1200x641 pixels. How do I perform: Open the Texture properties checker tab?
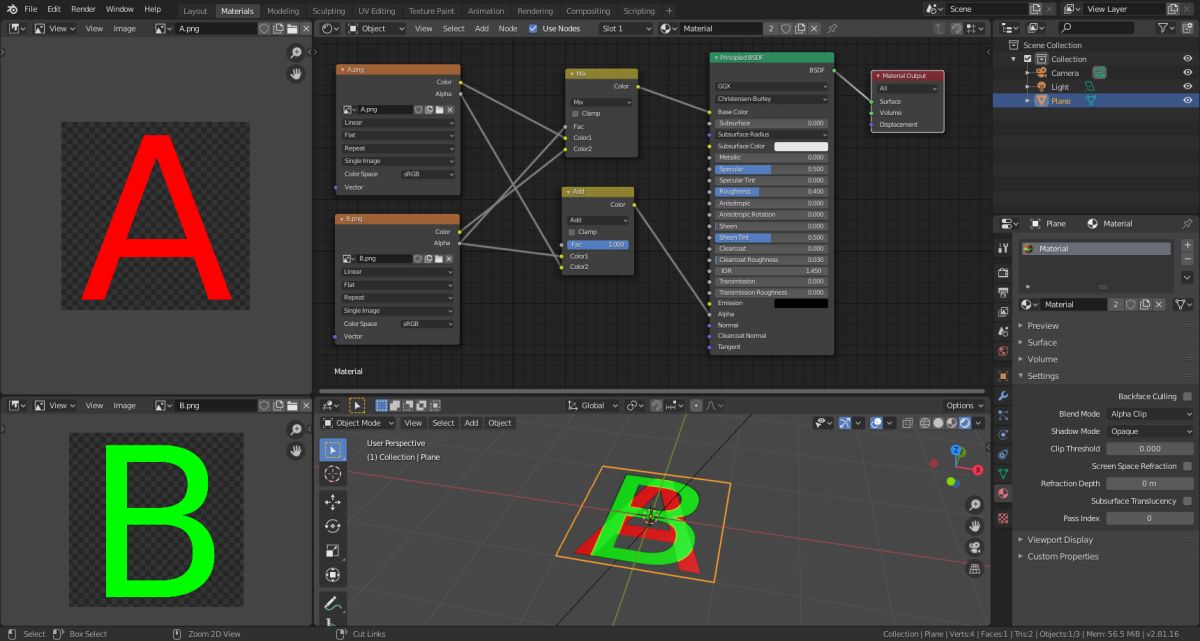[1003, 518]
